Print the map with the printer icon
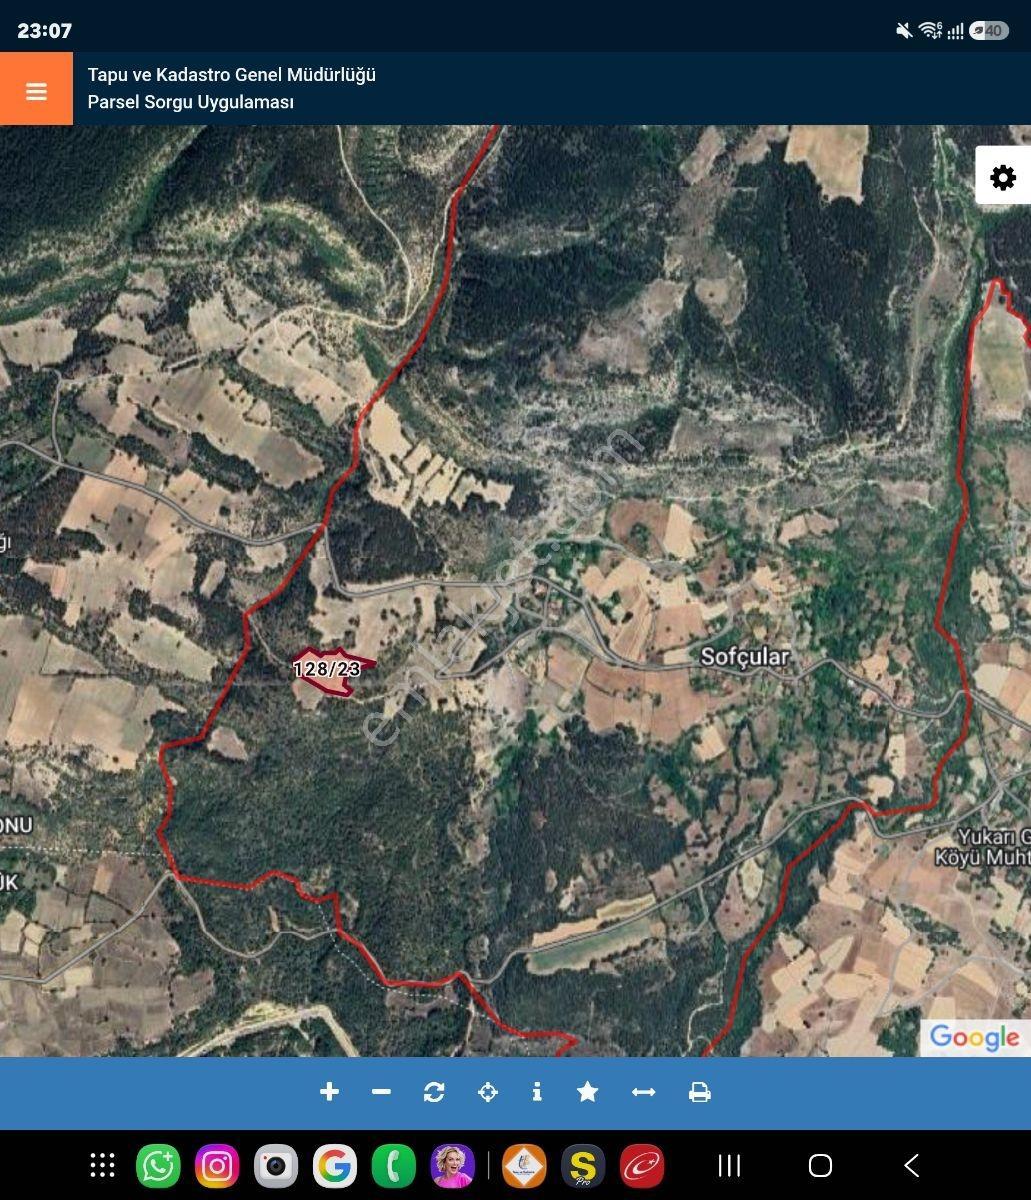The image size is (1031, 1200). [x=700, y=1092]
